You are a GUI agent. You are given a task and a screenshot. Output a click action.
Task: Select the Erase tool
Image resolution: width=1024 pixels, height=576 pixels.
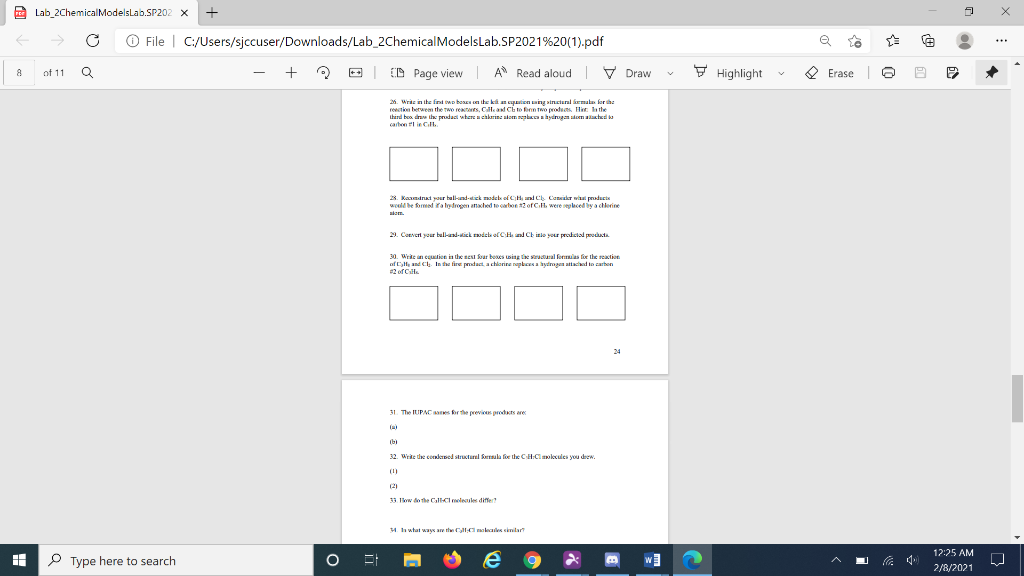tap(829, 72)
